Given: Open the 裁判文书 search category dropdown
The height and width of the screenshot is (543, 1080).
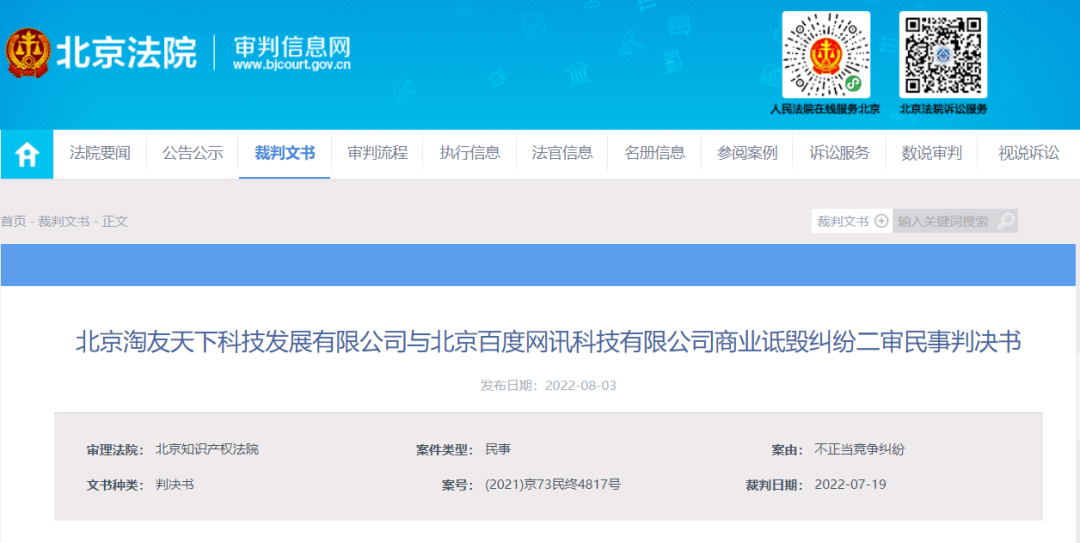Looking at the screenshot, I should pyautogui.click(x=852, y=221).
